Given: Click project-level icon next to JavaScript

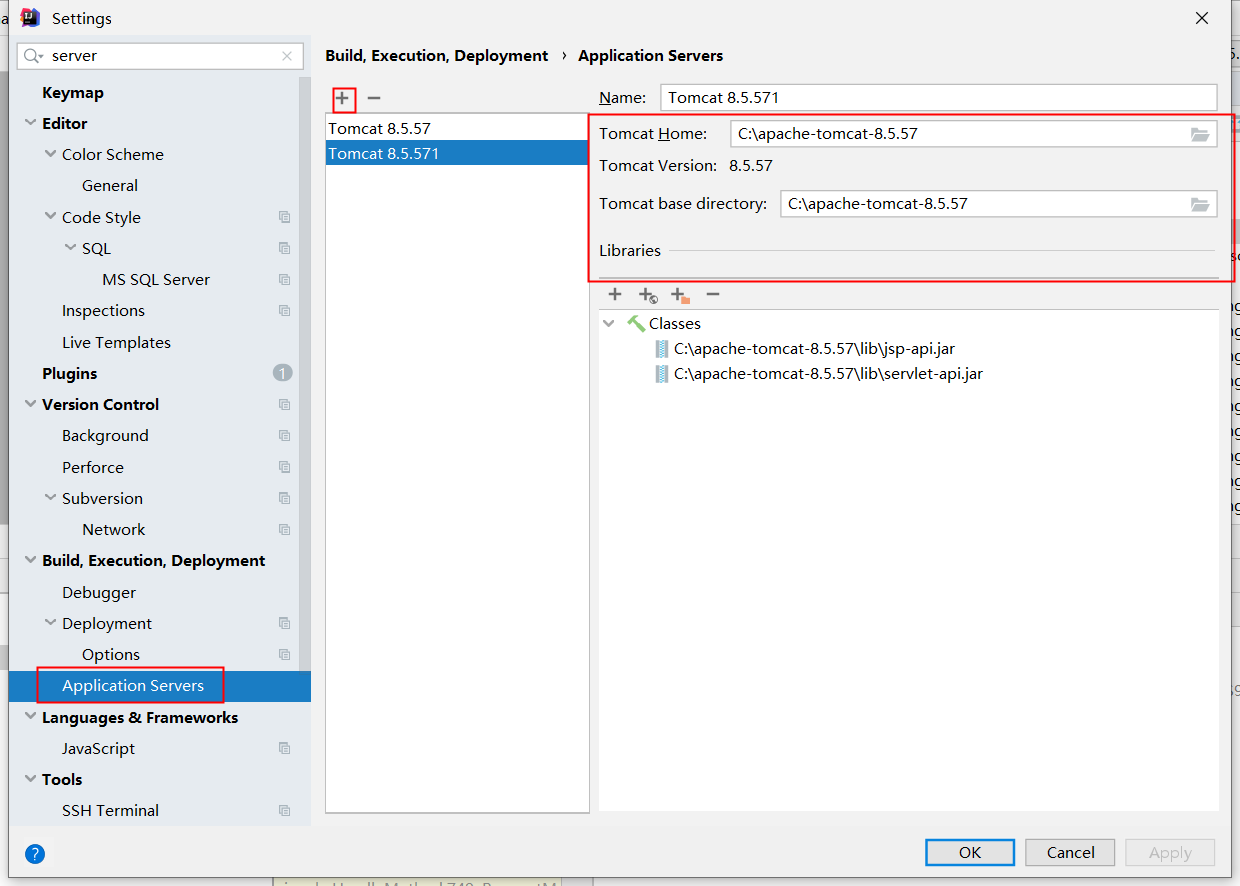Looking at the screenshot, I should (285, 748).
